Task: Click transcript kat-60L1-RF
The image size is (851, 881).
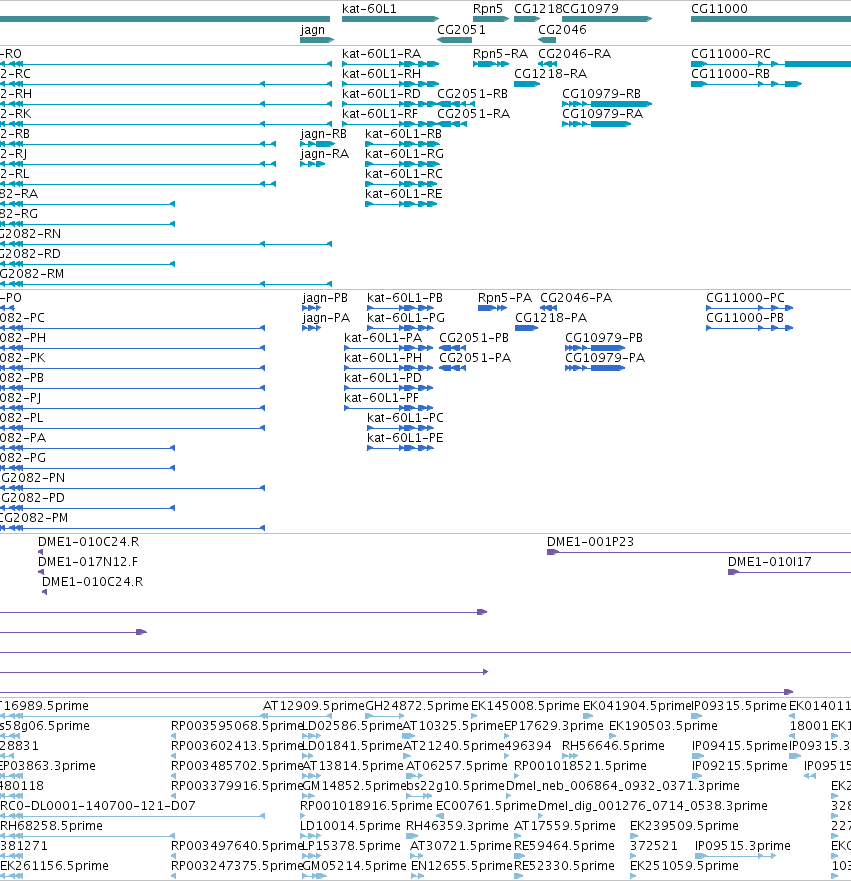Action: coord(380,113)
